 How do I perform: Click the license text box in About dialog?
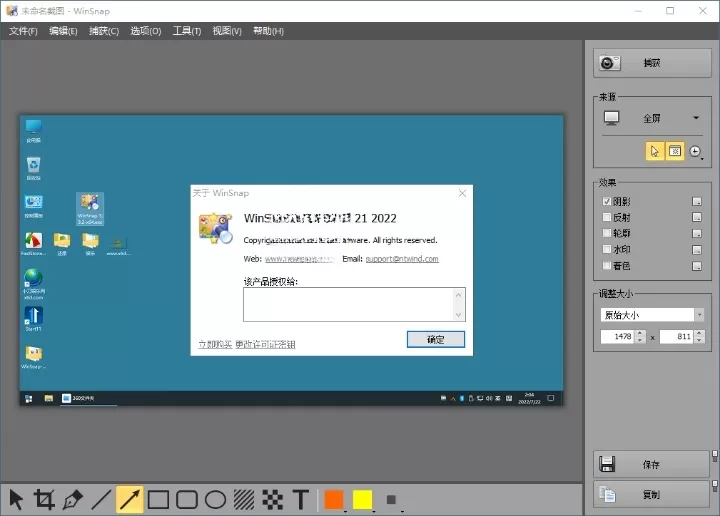(x=349, y=304)
